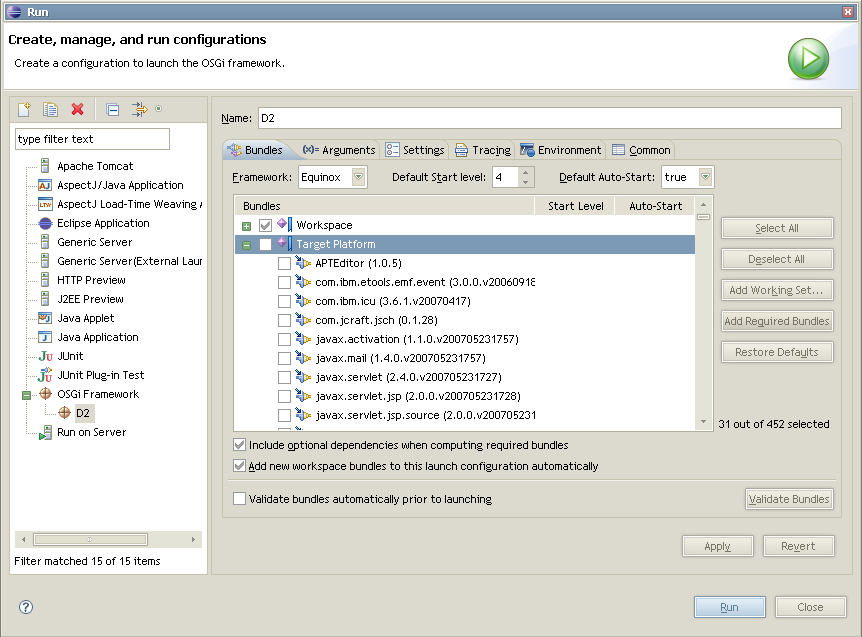Viewport: 862px width, 637px height.
Task: Click the Apply button
Action: pos(717,546)
